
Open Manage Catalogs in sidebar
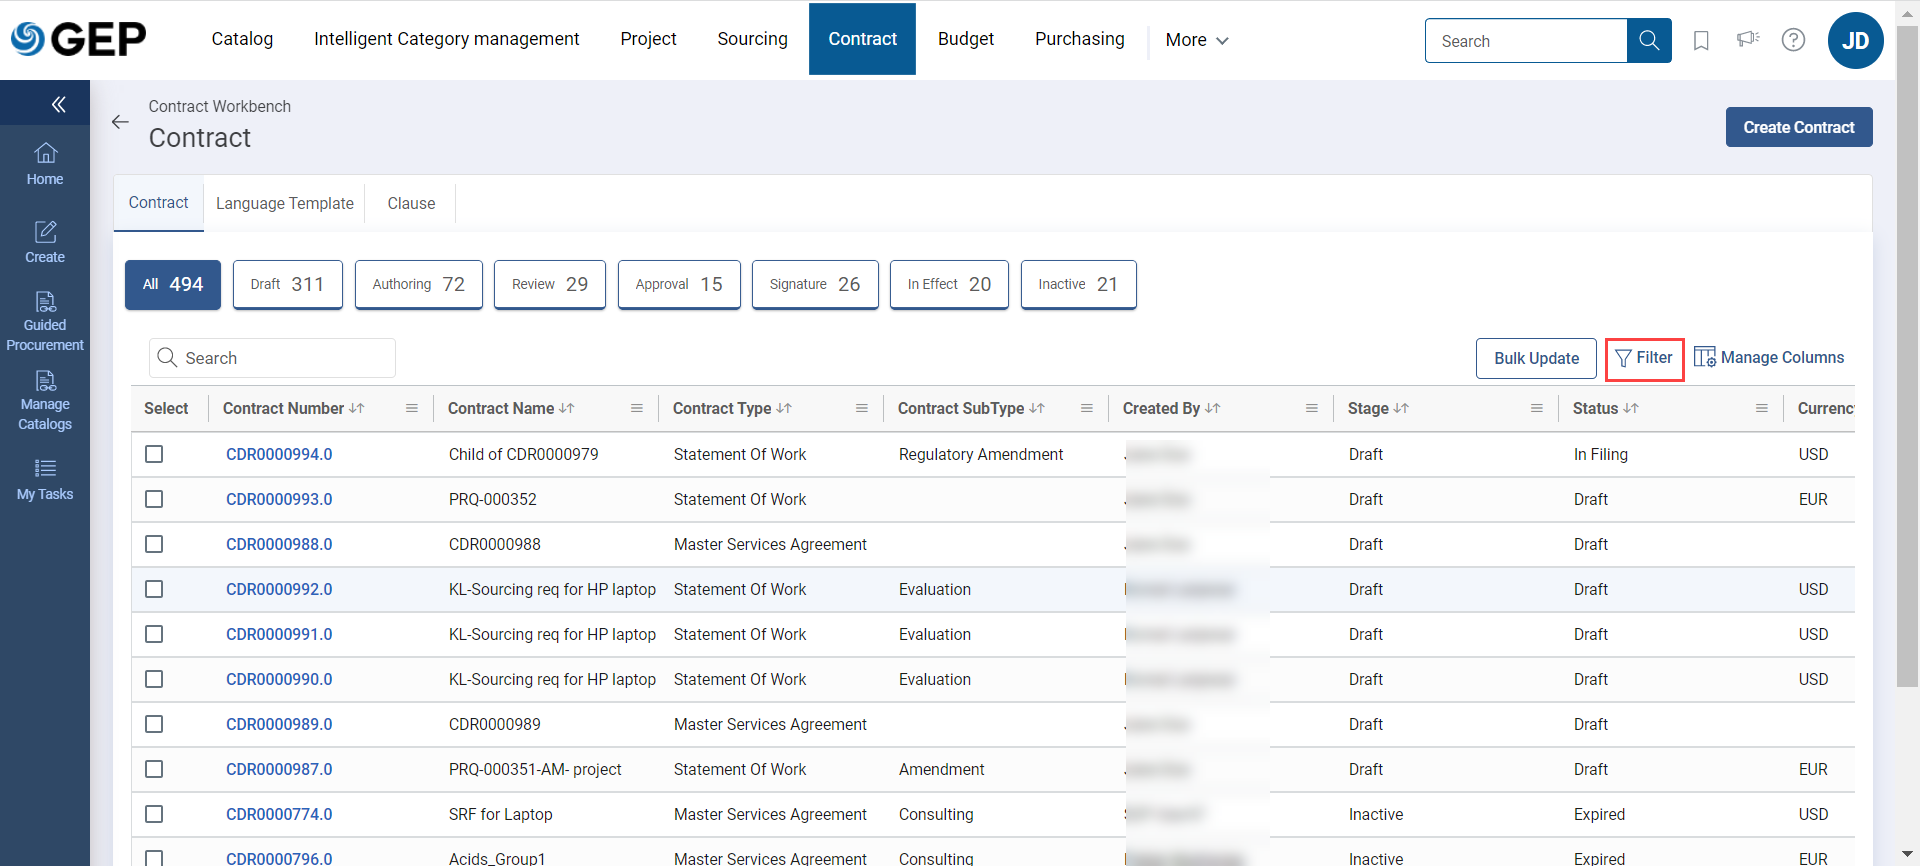click(x=45, y=400)
